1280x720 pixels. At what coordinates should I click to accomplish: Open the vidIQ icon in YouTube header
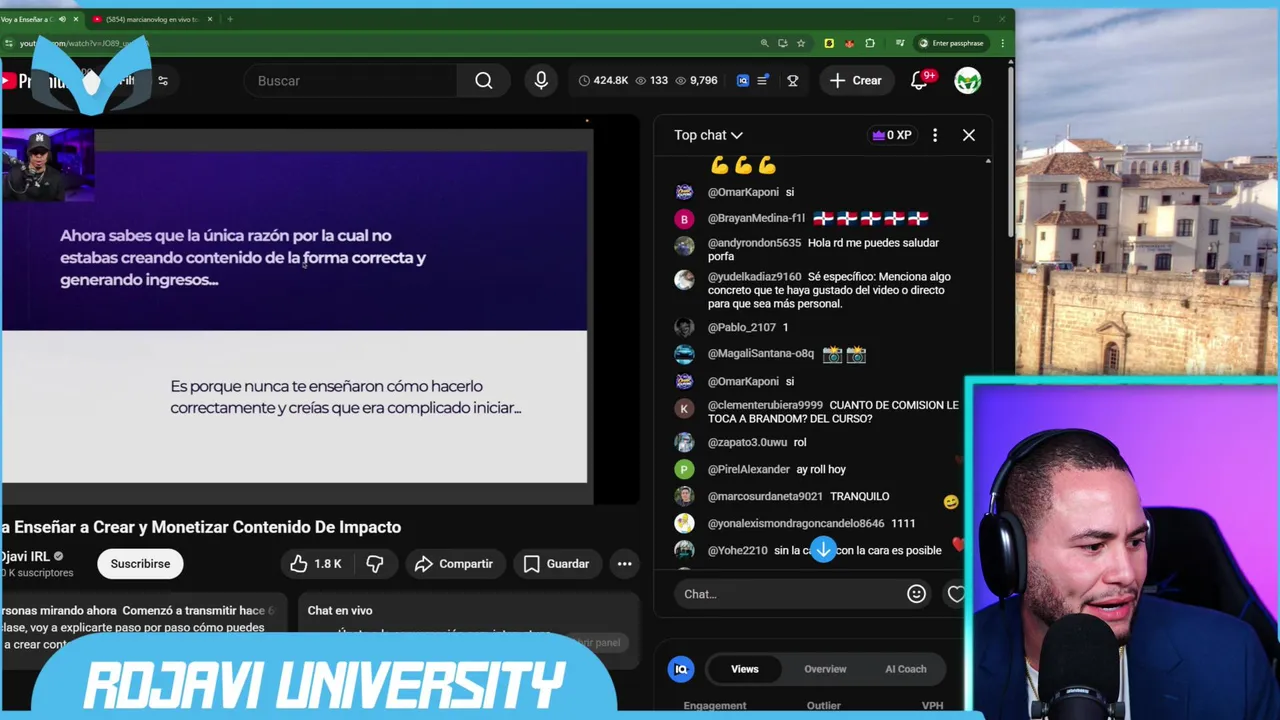[x=743, y=81]
